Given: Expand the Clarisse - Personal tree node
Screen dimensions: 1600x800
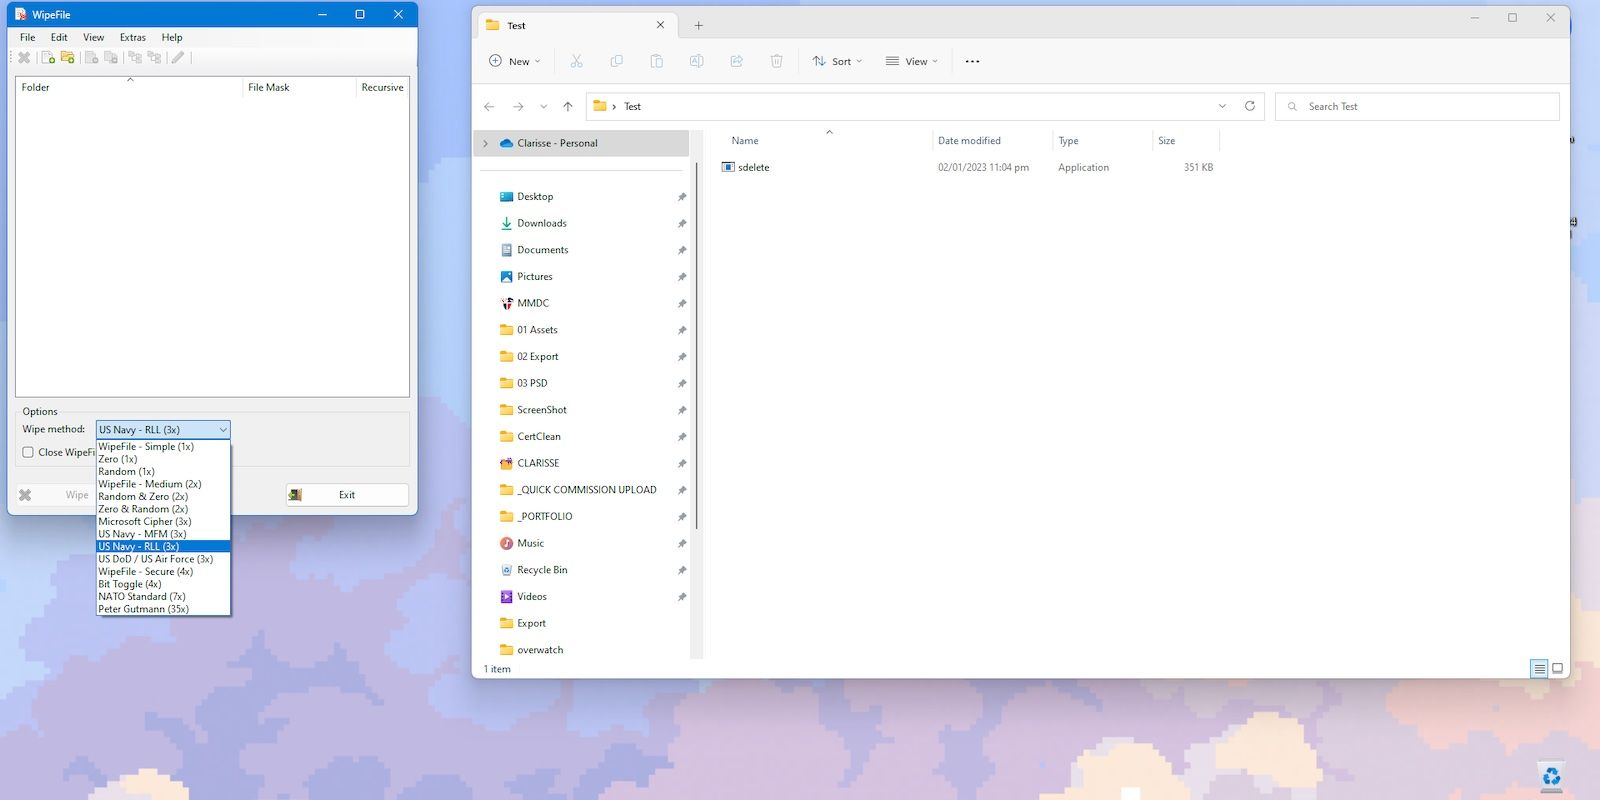Looking at the screenshot, I should [x=486, y=144].
